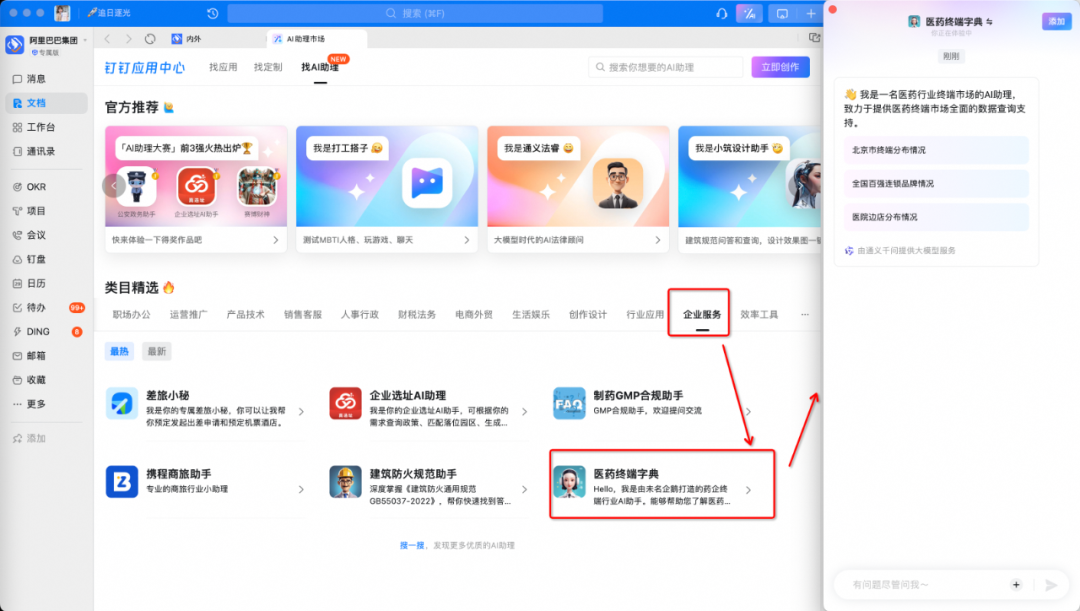Click the history clock icon in title bar
Image resolution: width=1080 pixels, height=611 pixels.
pos(213,13)
